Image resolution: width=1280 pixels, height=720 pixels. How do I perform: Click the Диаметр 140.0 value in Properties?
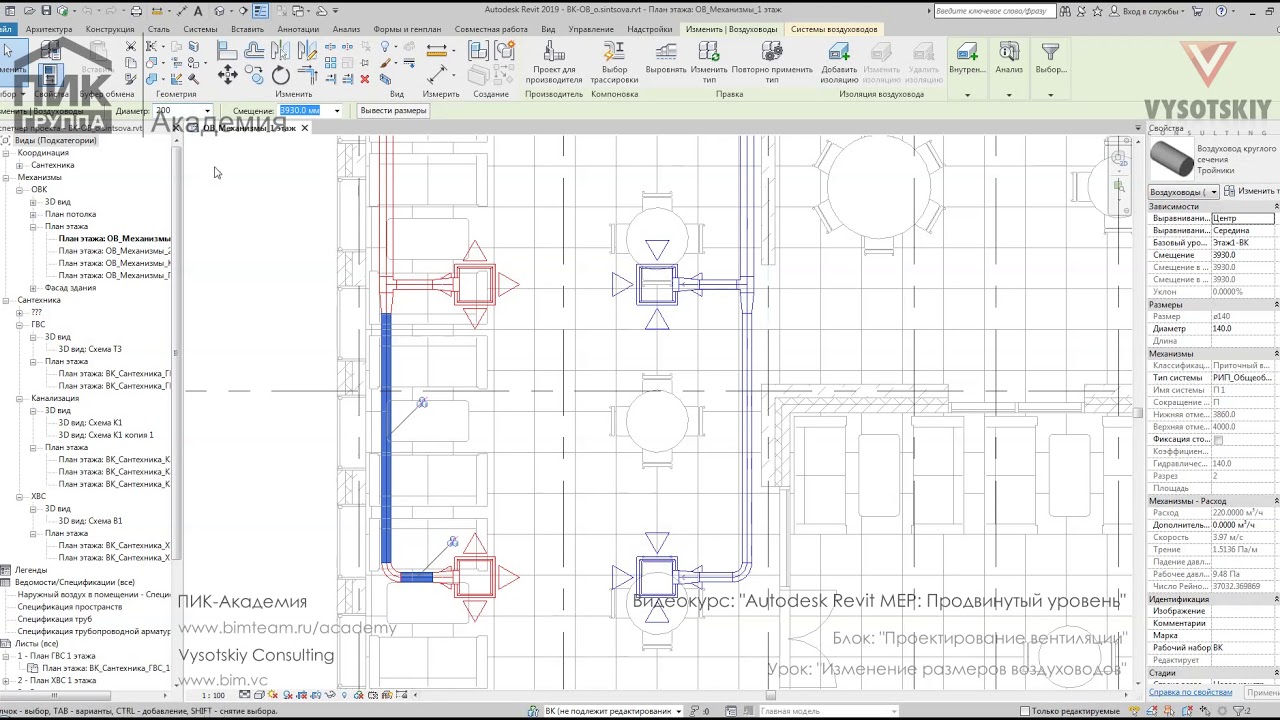coord(1244,329)
